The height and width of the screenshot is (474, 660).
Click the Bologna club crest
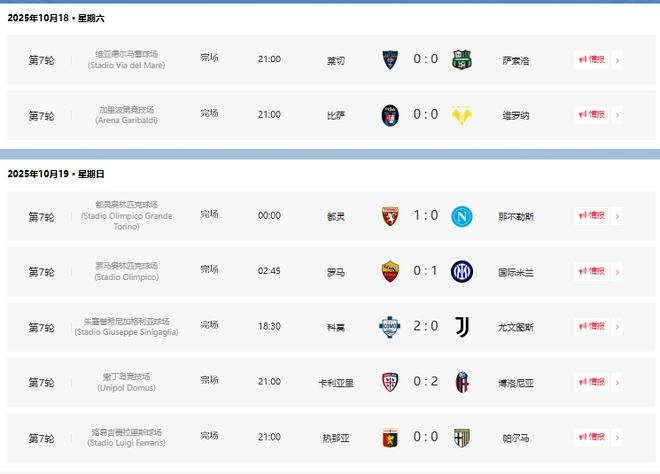click(x=461, y=382)
